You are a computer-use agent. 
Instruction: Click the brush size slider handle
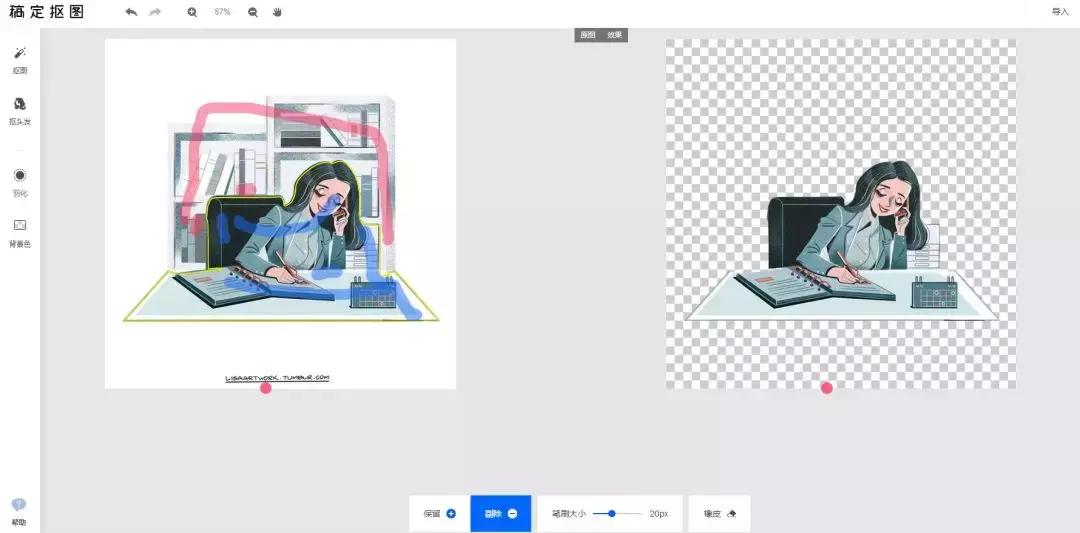click(611, 513)
